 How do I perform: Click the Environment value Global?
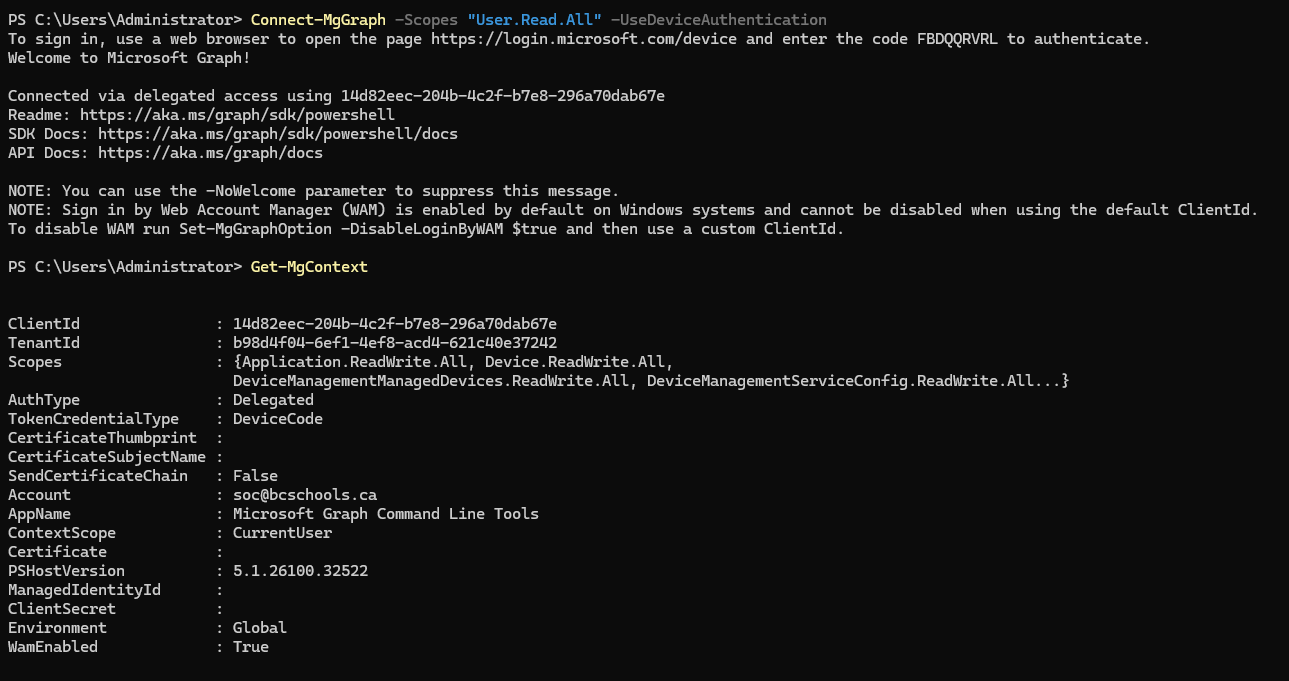pos(259,628)
